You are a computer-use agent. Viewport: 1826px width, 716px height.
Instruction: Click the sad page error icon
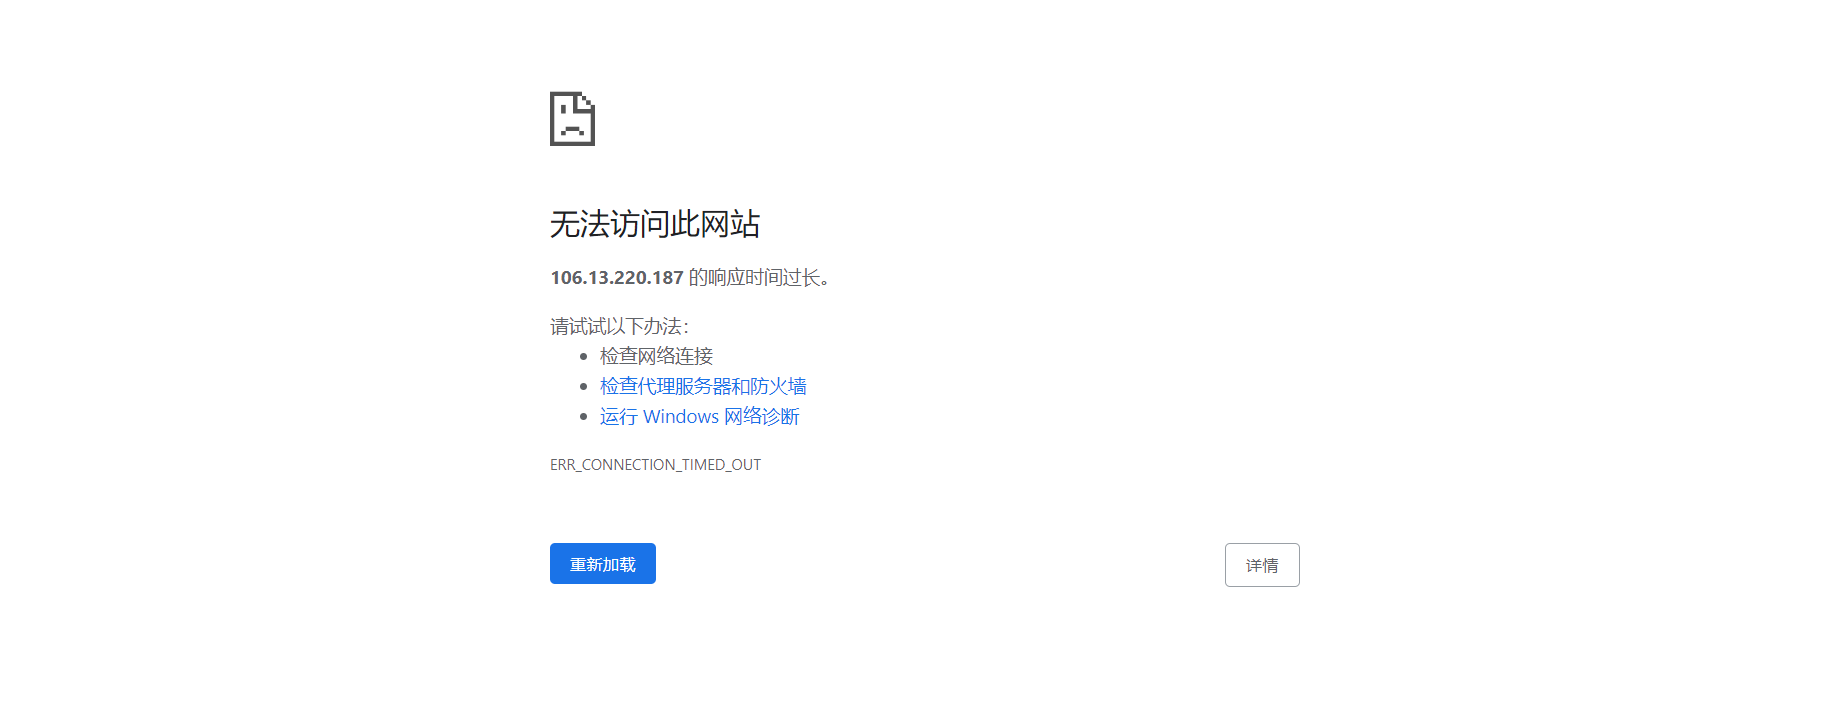[x=572, y=119]
